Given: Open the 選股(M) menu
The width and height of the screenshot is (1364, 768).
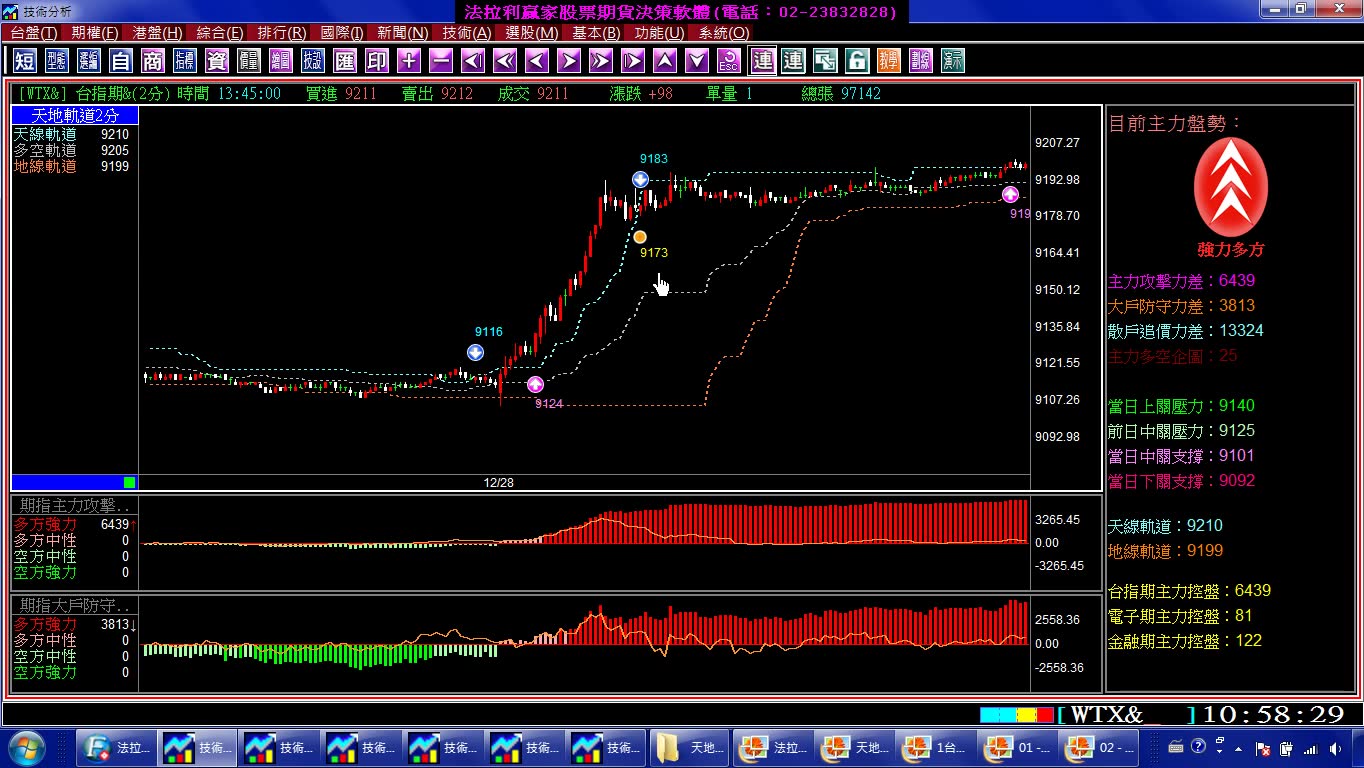Looking at the screenshot, I should click(x=532, y=33).
